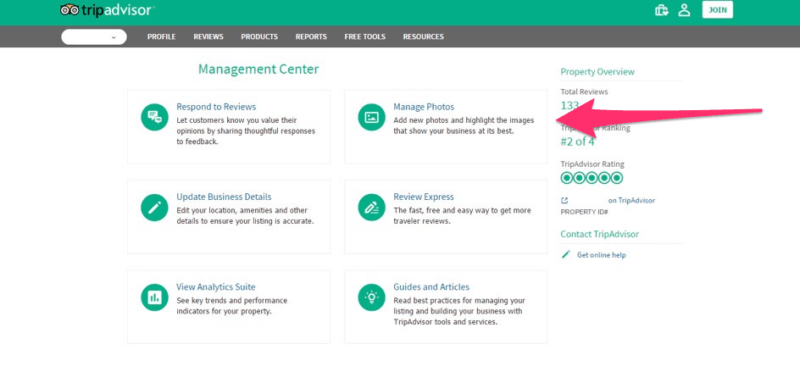
Task: Open the View Analytics Suite link
Action: pos(216,287)
